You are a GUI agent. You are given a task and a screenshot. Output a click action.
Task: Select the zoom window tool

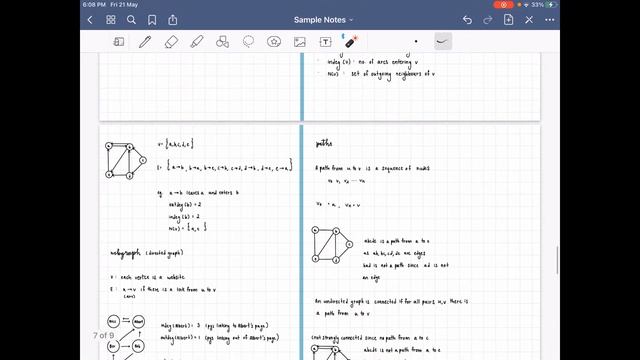tap(119, 42)
